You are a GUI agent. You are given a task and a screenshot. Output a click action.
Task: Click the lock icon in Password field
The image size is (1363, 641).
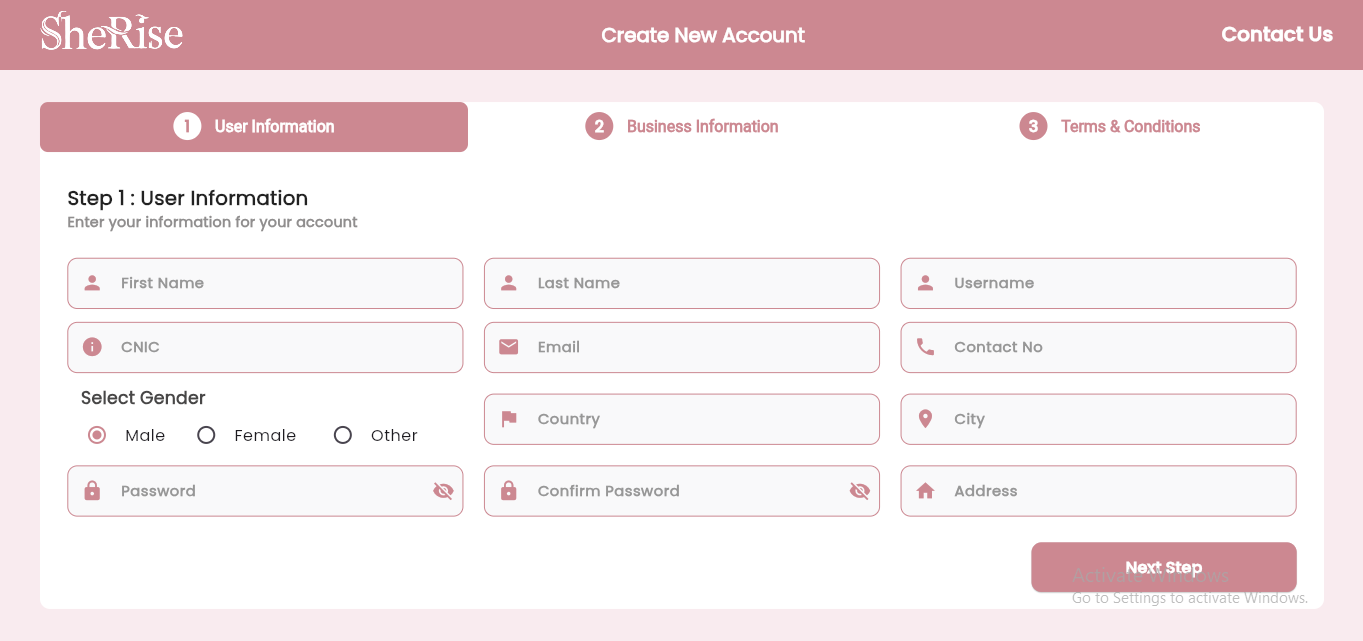(x=92, y=491)
